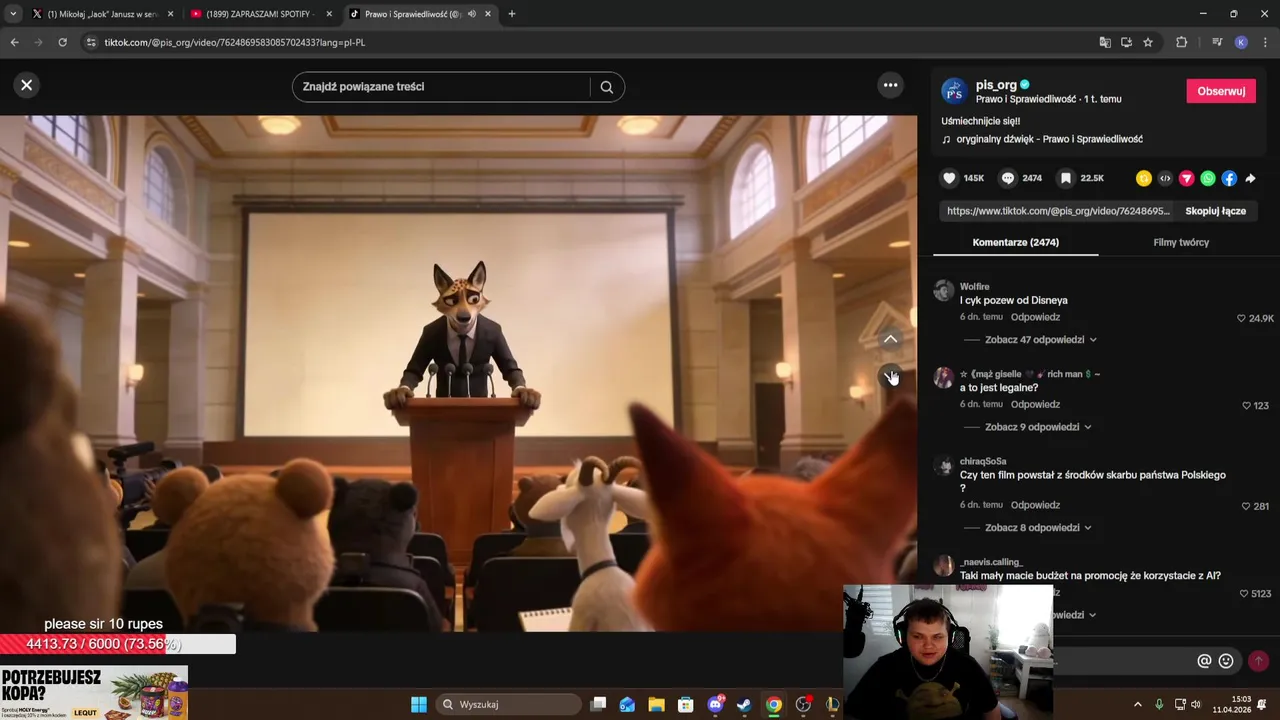Image resolution: width=1280 pixels, height=720 pixels.
Task: Open chiraqSoSa commenter username
Action: pyautogui.click(x=983, y=461)
